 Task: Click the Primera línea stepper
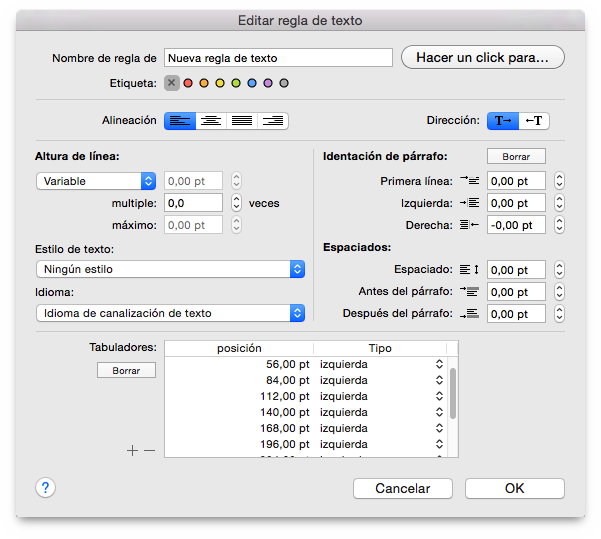click(559, 181)
